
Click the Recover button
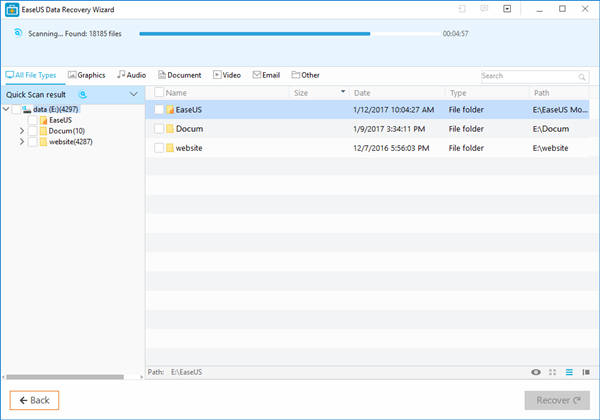pyautogui.click(x=557, y=400)
